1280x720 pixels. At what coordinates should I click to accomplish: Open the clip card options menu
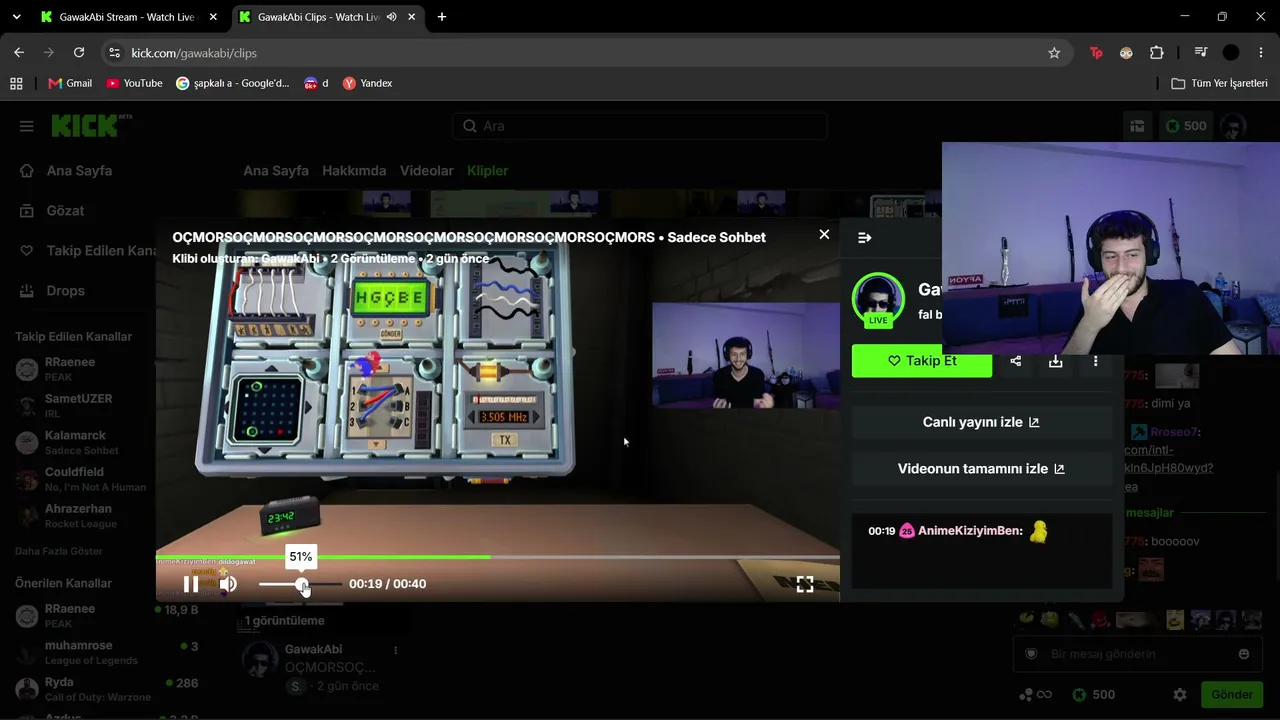(396, 650)
